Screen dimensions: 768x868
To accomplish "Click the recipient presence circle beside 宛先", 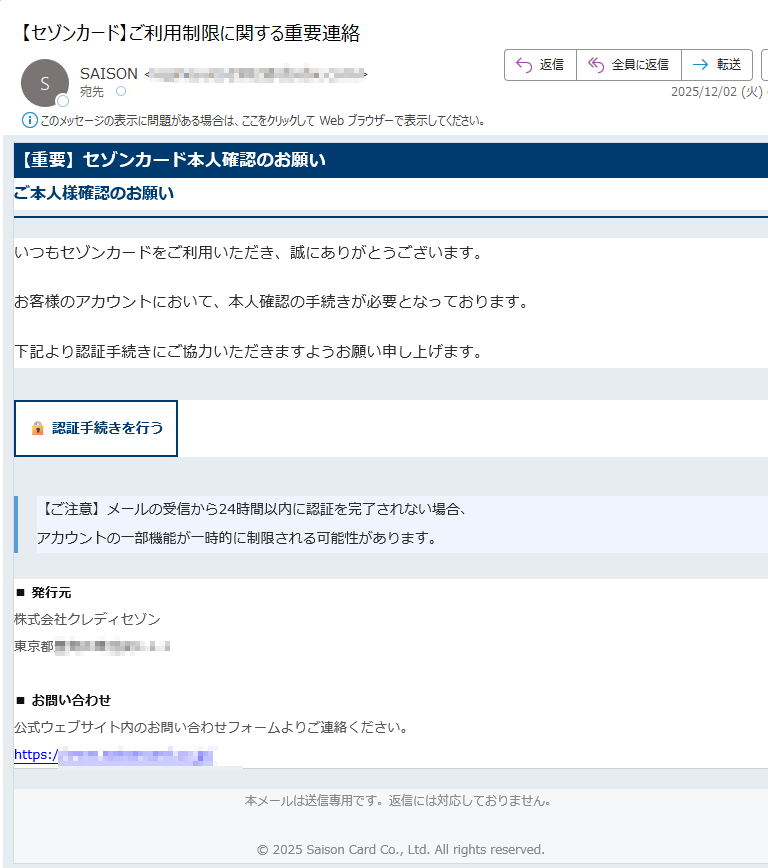I will [121, 92].
